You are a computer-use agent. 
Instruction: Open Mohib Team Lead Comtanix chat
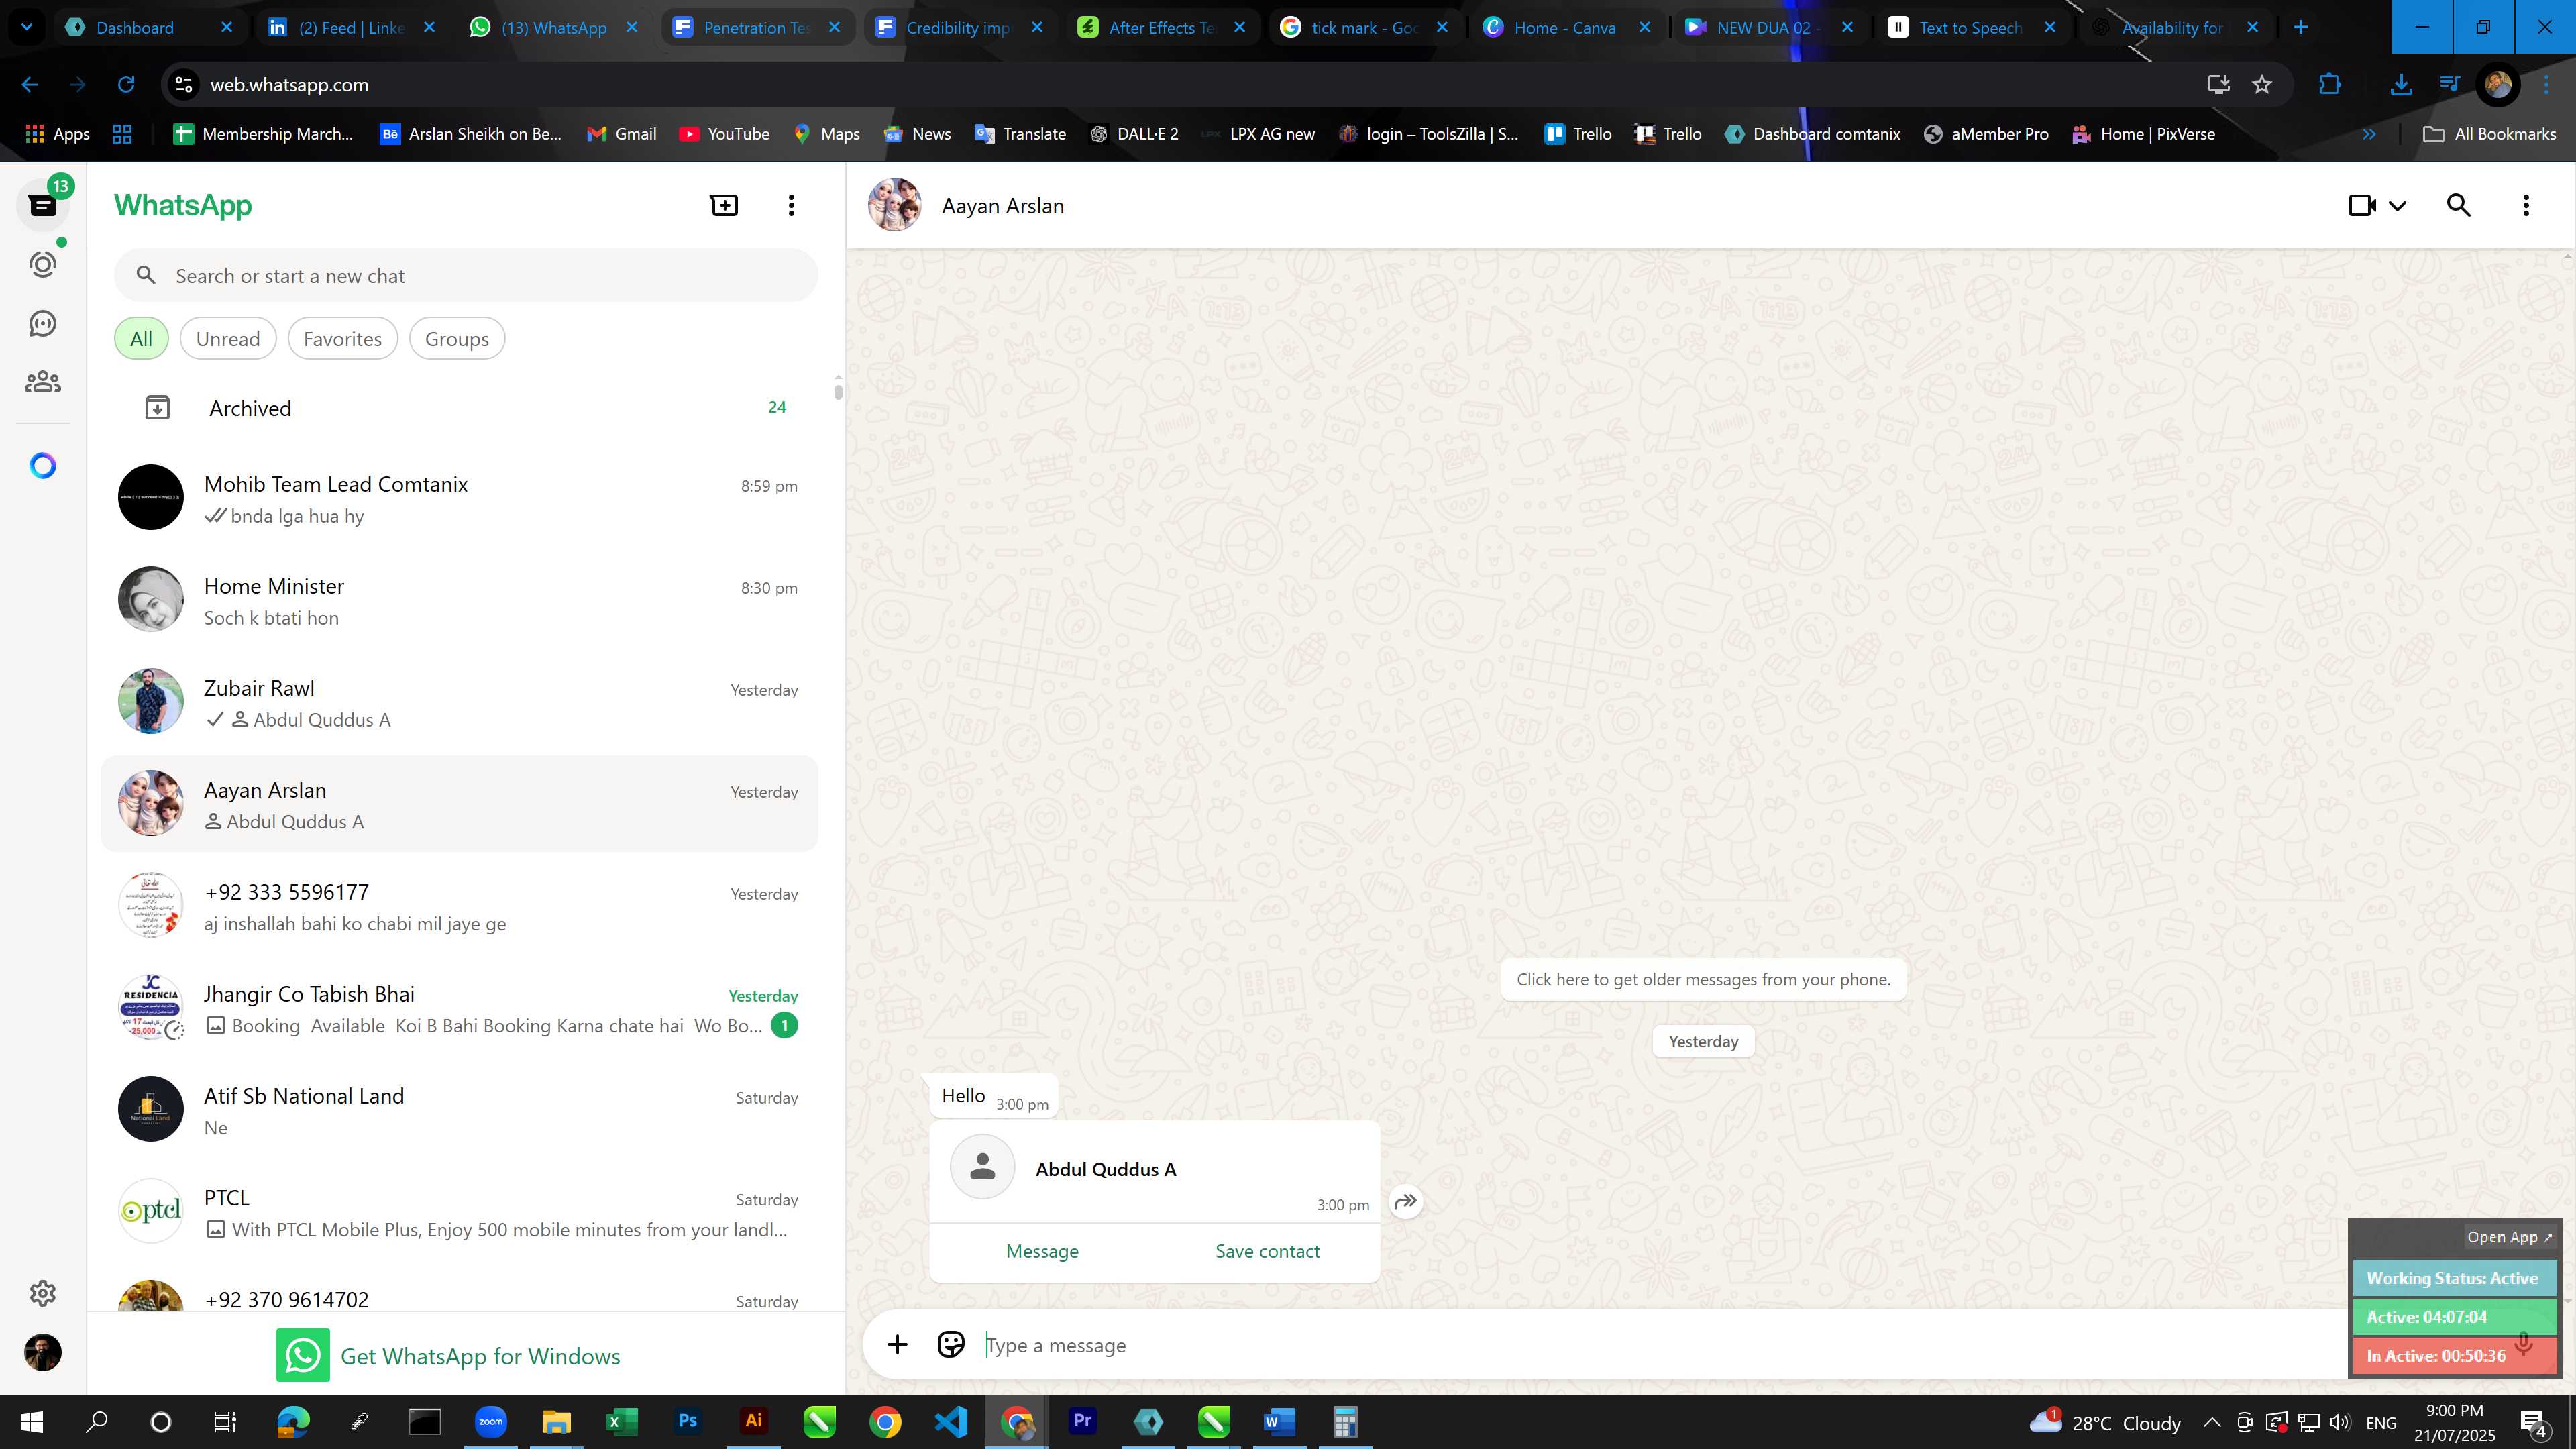click(460, 498)
